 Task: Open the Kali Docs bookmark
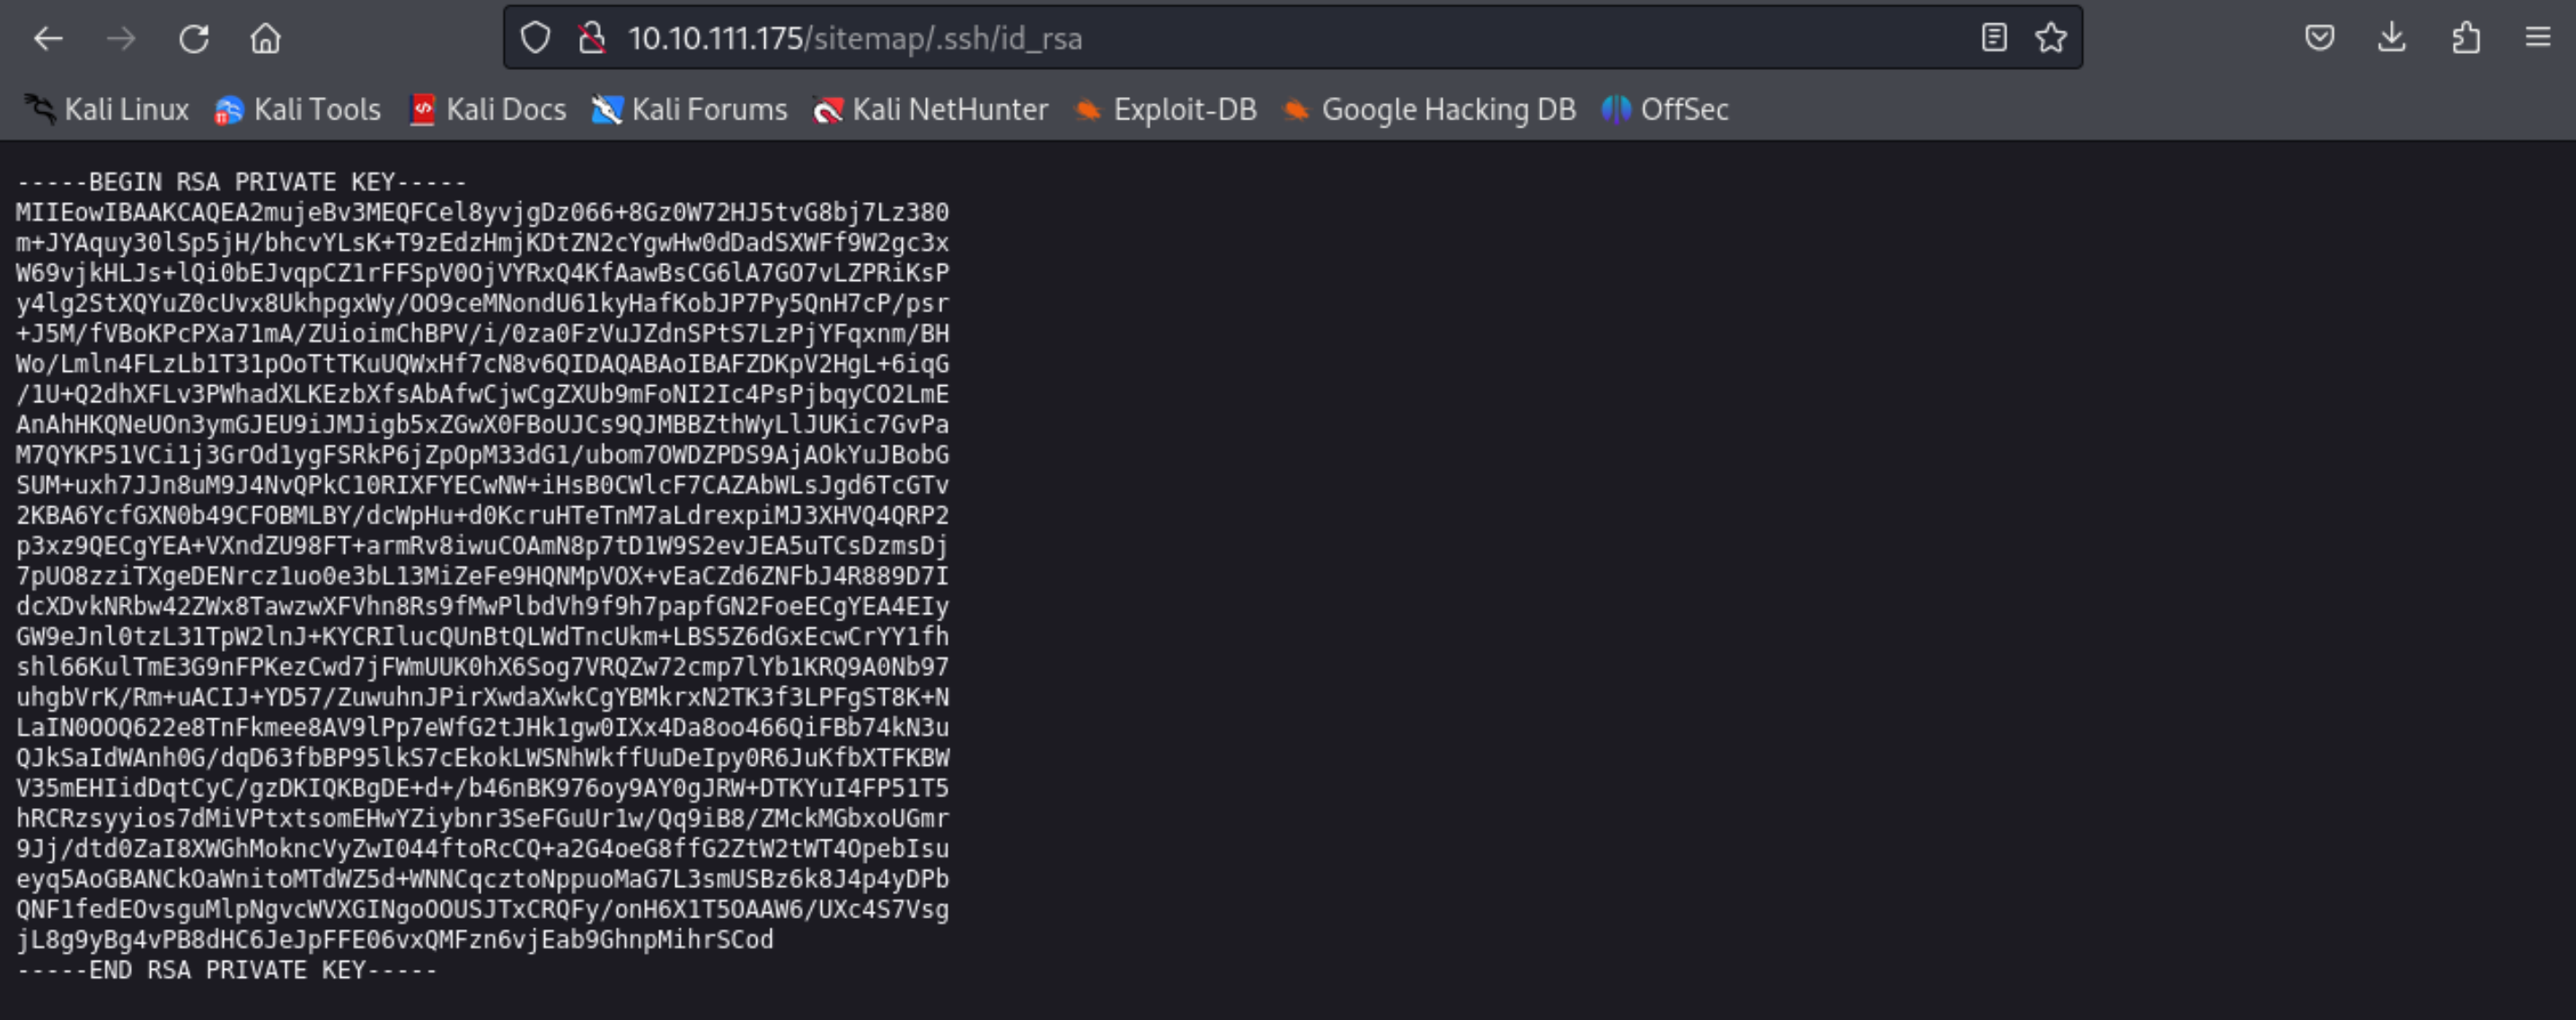[488, 109]
